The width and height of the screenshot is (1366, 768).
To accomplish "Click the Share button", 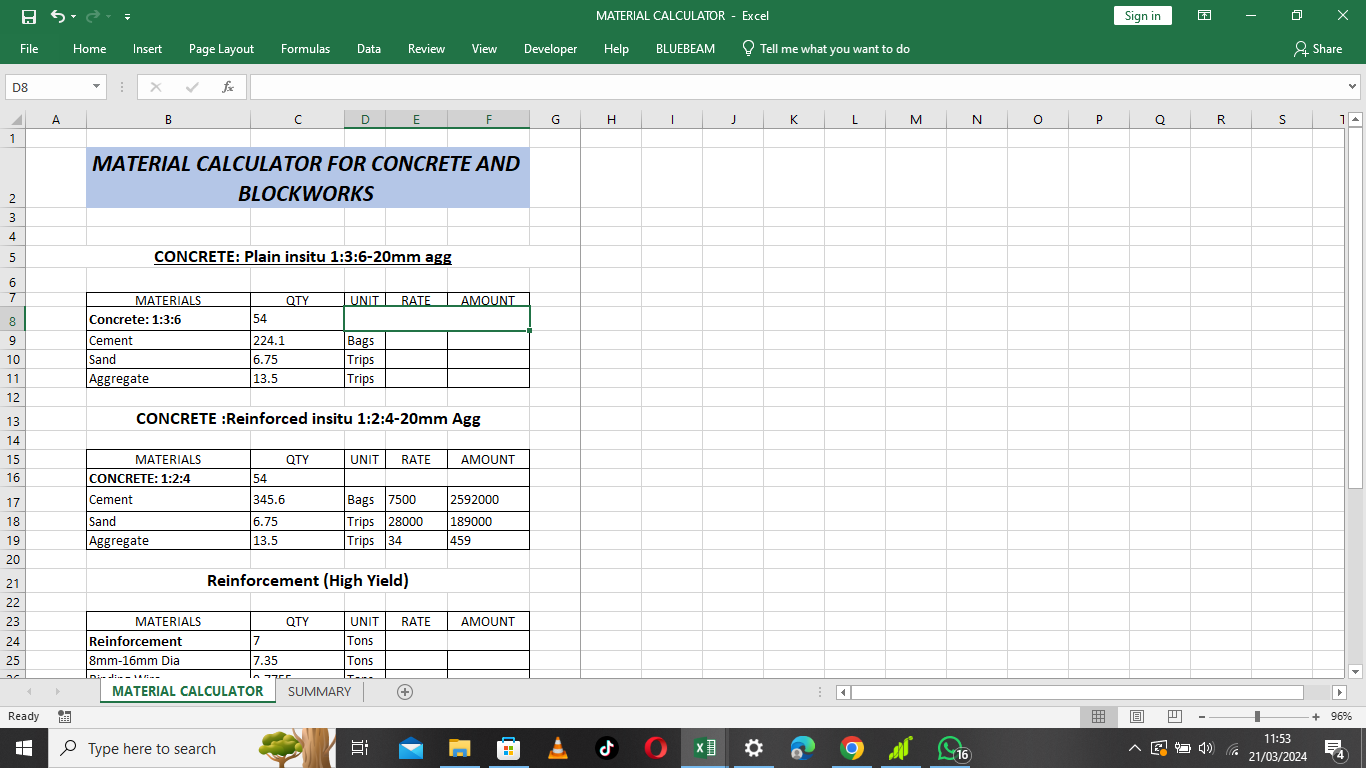I will [x=1316, y=48].
